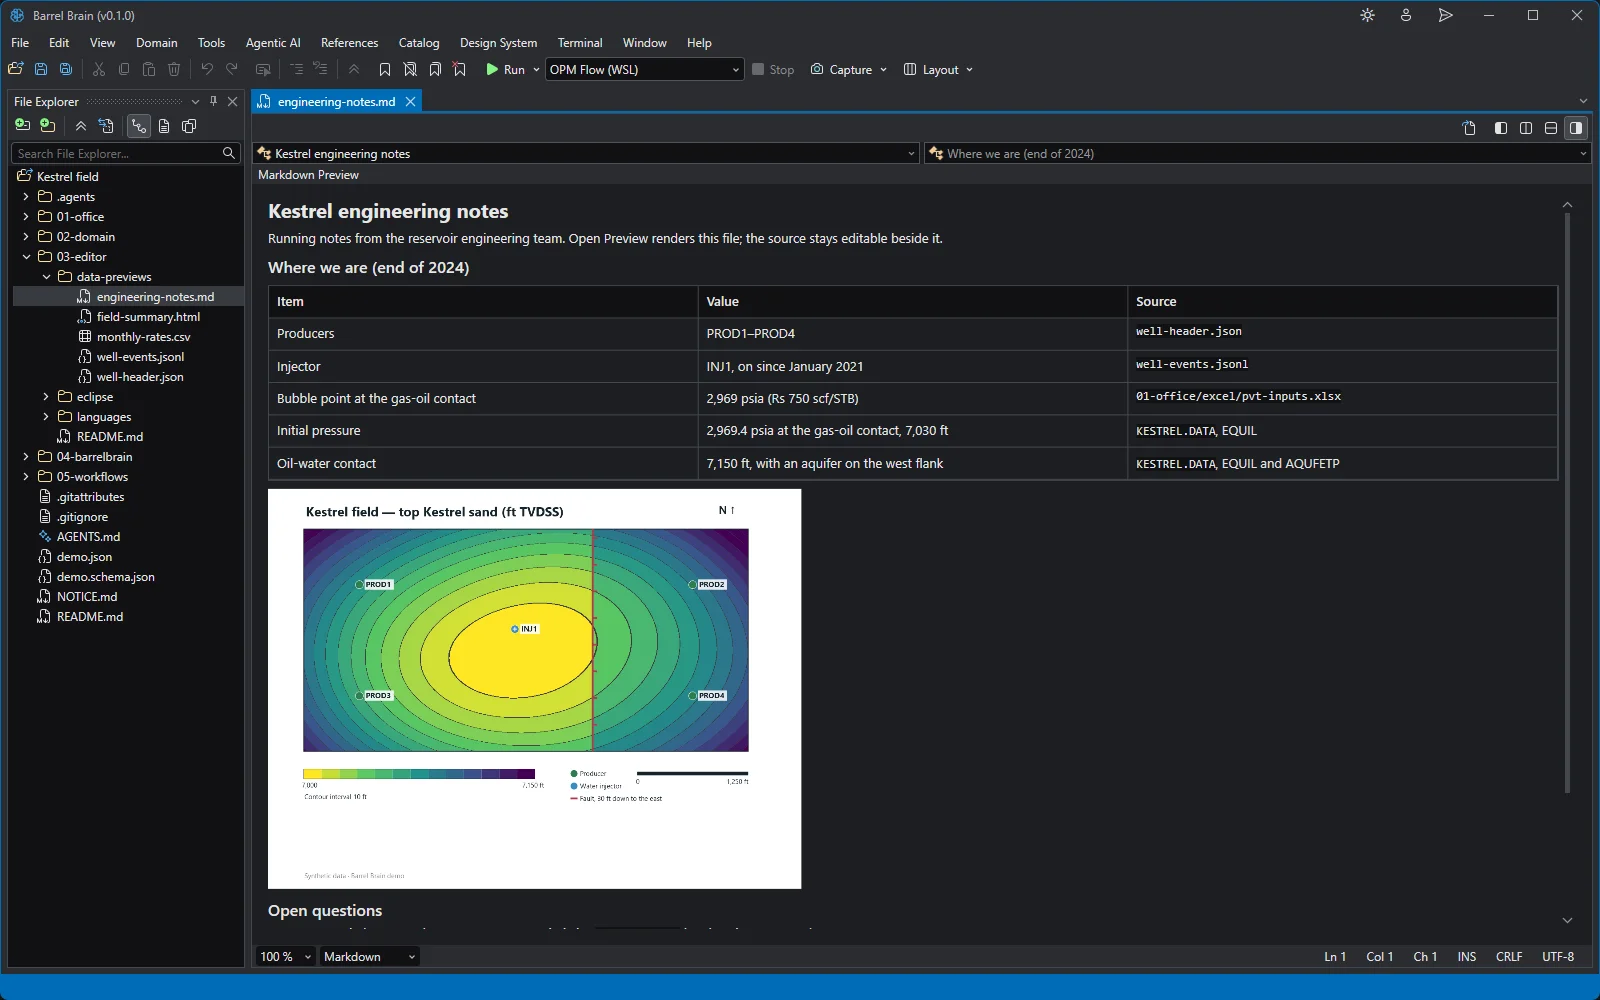
Task: Click the Open folder toolbar icon
Action: (x=16, y=69)
